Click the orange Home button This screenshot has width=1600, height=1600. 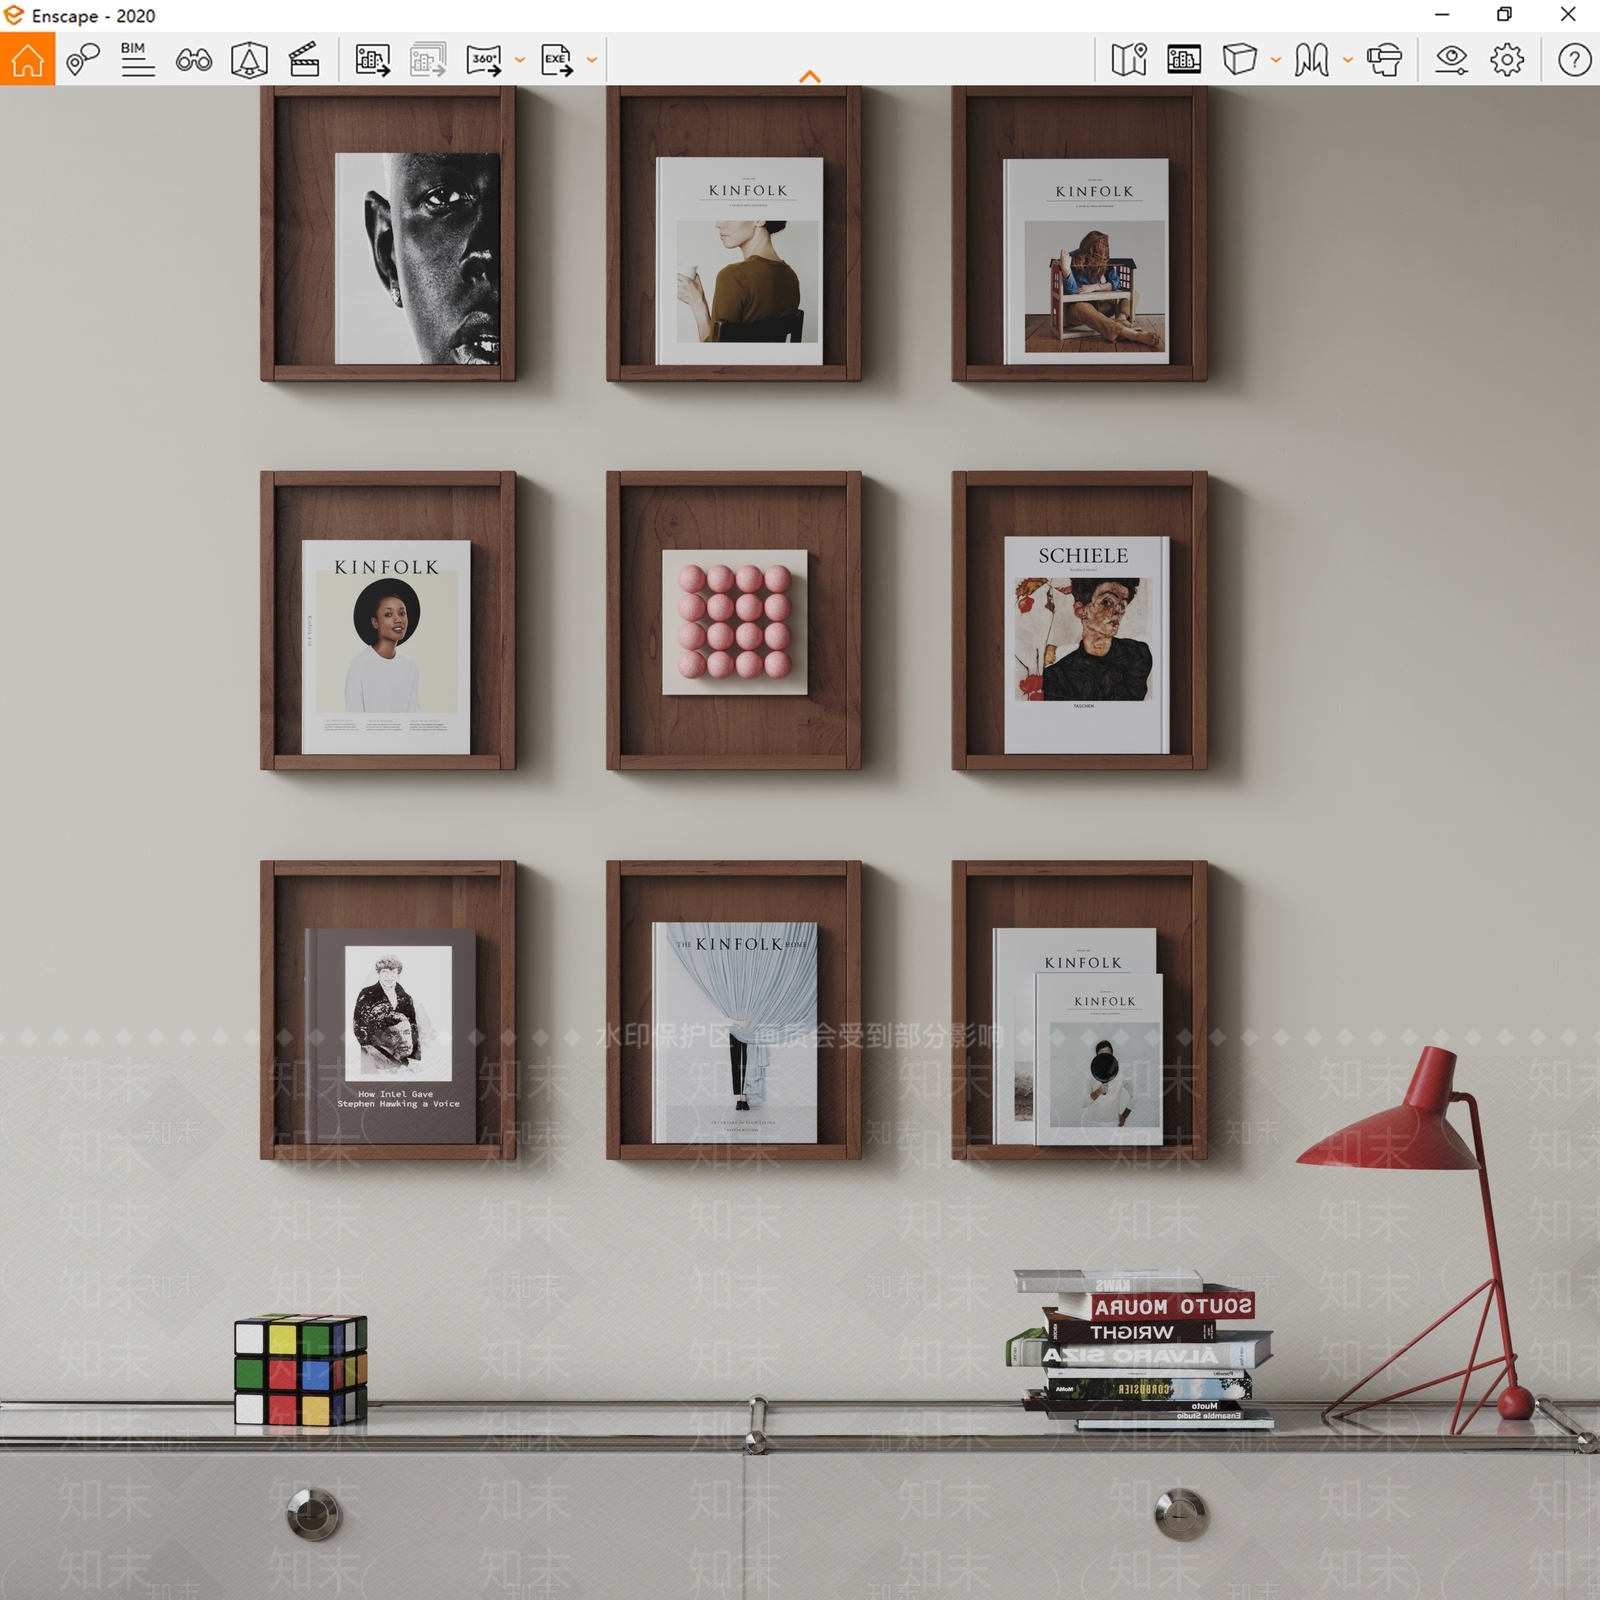[x=27, y=59]
